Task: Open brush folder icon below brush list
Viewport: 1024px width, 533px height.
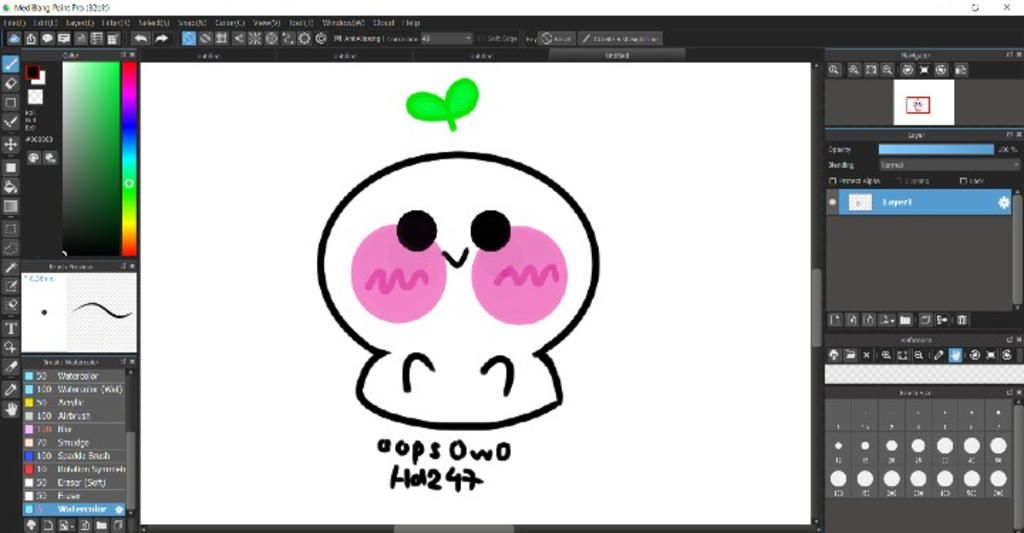Action: click(101, 525)
